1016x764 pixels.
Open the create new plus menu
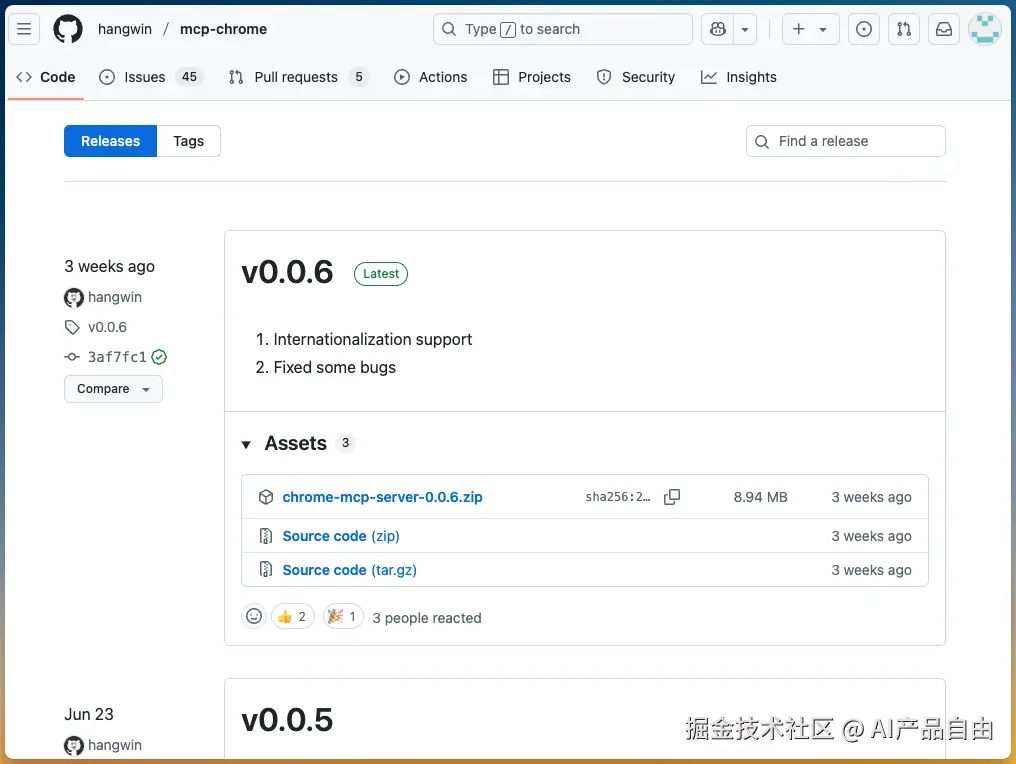(811, 29)
